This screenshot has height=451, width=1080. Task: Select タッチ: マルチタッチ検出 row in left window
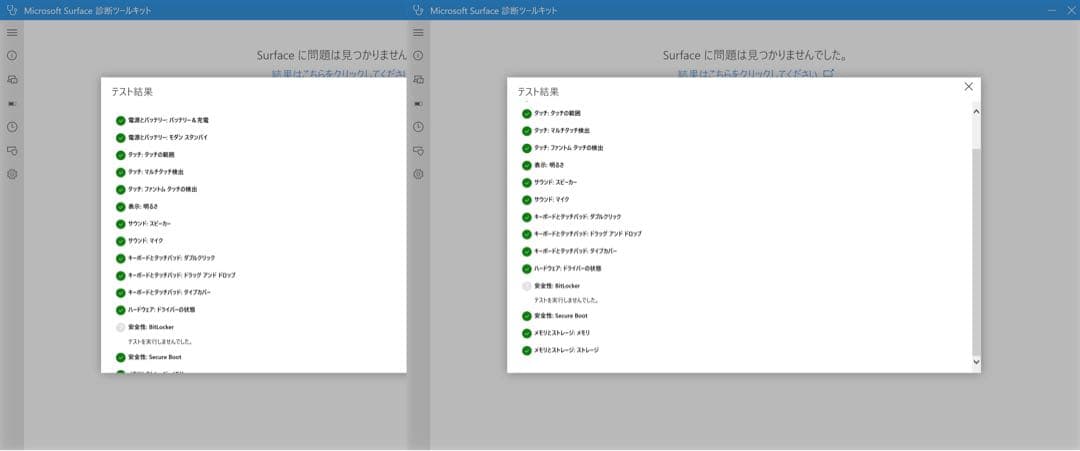point(156,172)
